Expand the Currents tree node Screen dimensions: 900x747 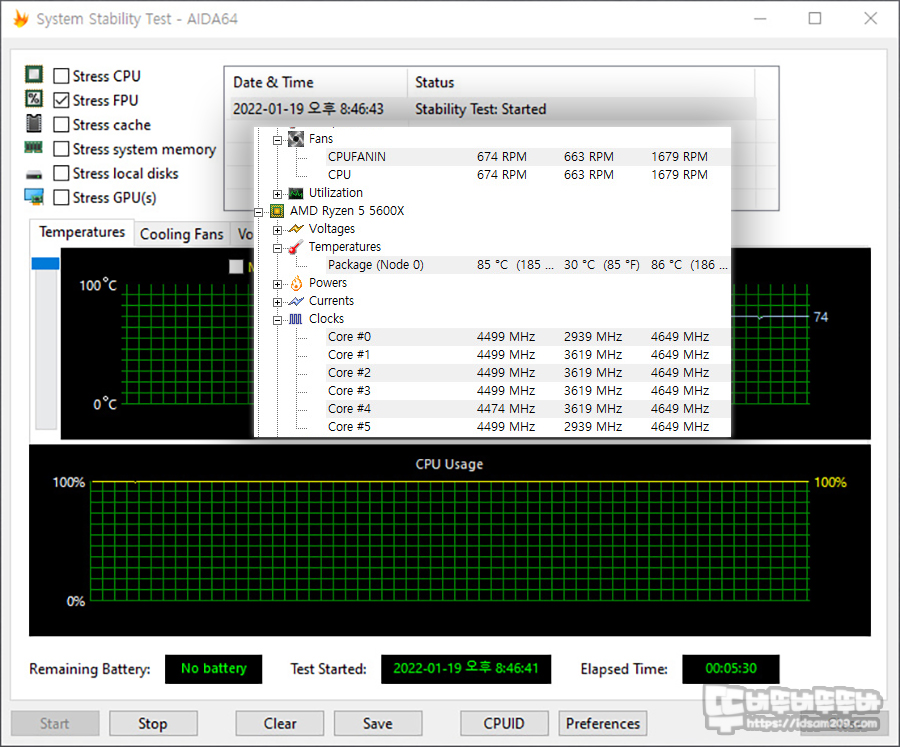tap(277, 302)
